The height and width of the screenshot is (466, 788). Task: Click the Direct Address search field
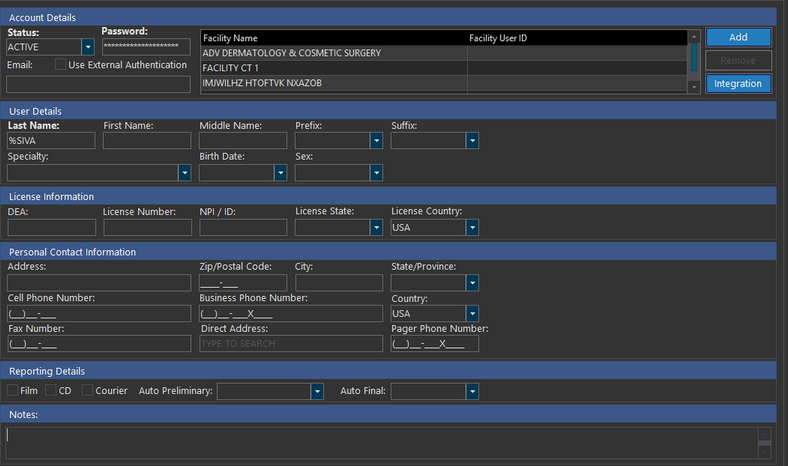(x=290, y=344)
